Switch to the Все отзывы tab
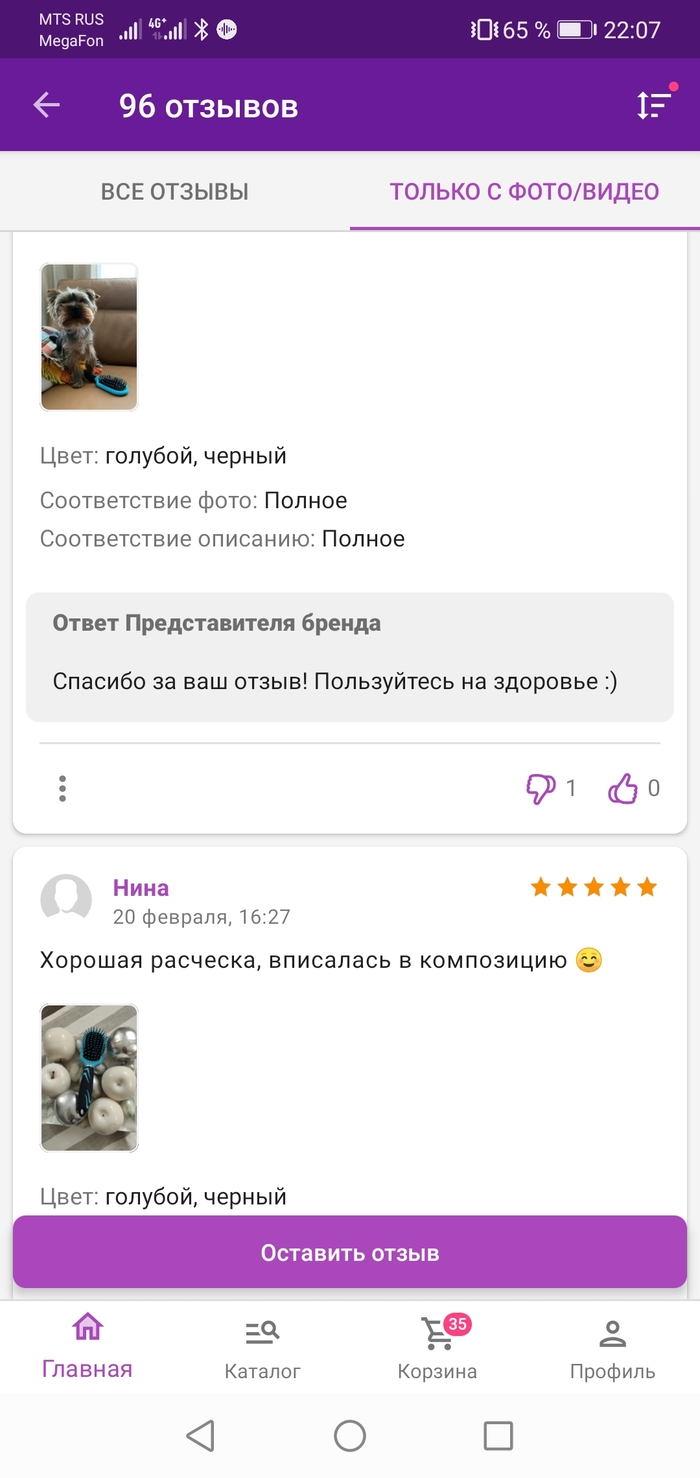This screenshot has height=1478, width=700. point(175,192)
